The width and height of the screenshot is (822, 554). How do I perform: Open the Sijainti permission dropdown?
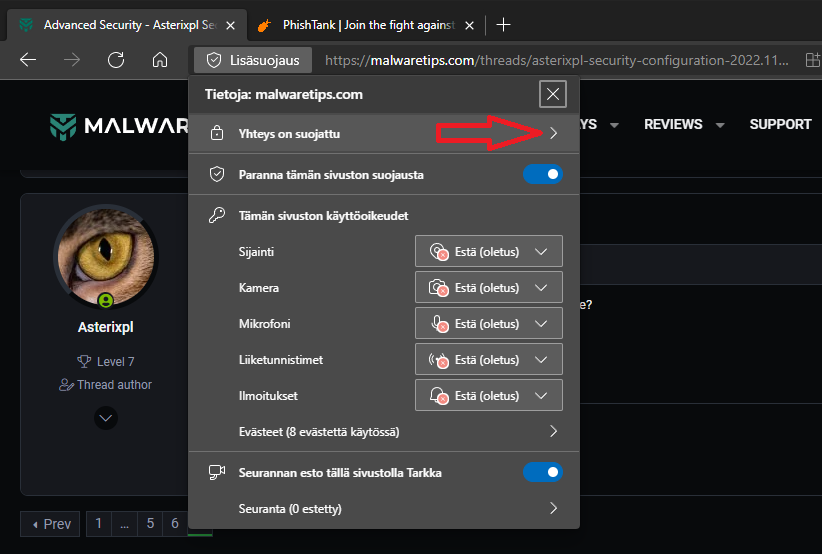click(489, 252)
